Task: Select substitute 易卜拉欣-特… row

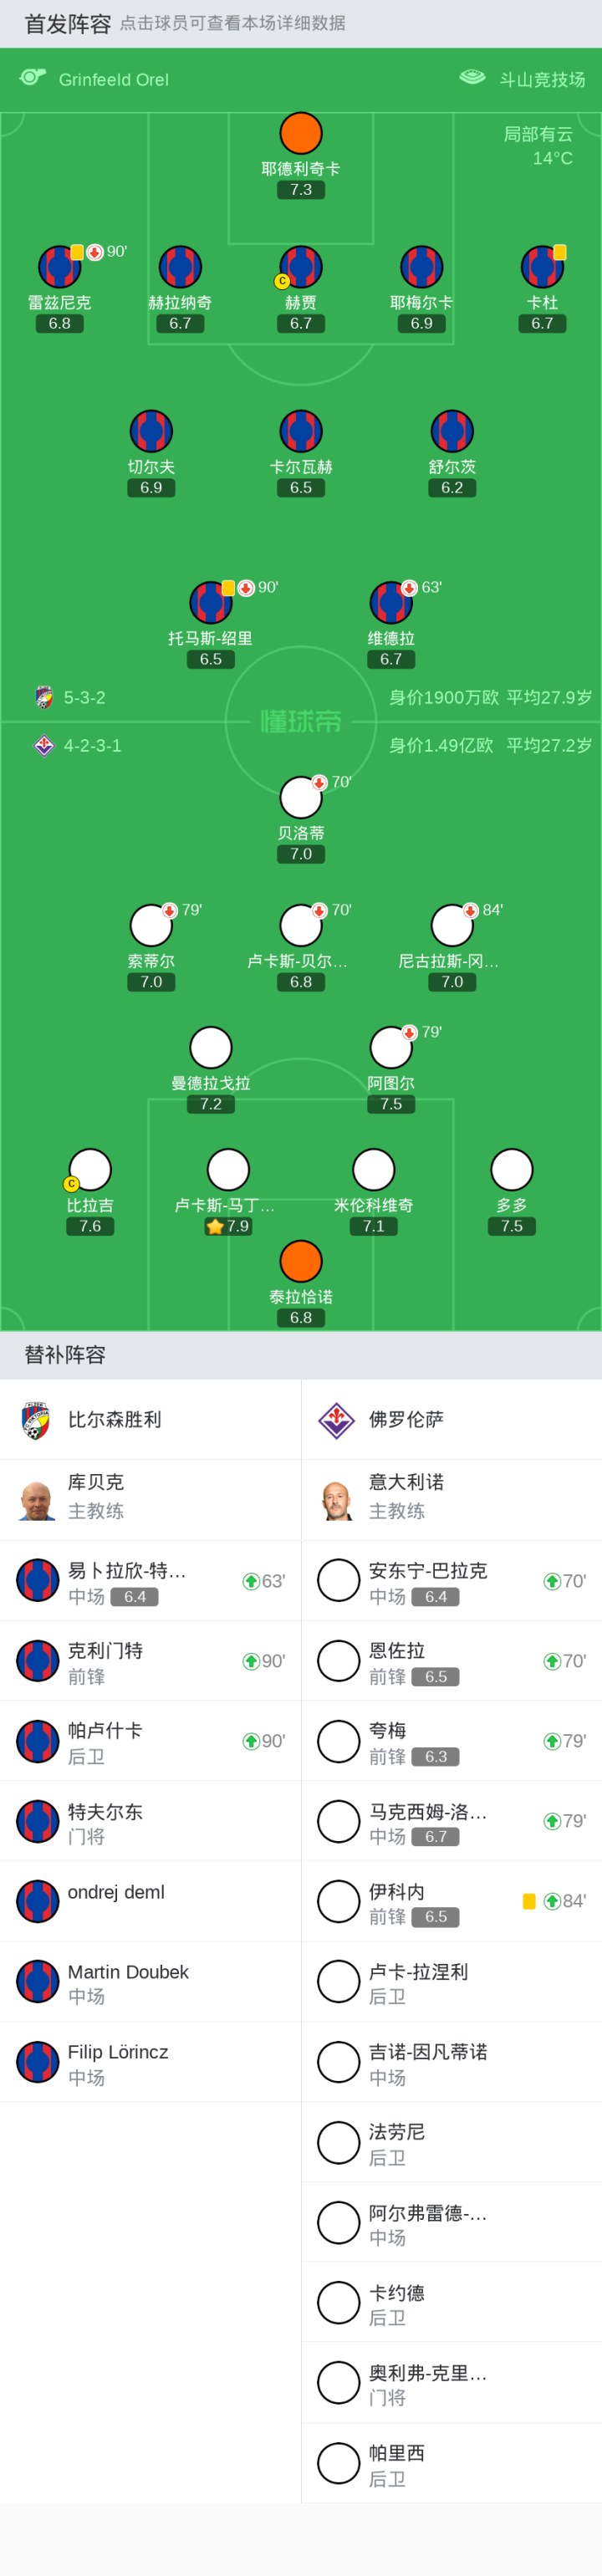Action: pyautogui.click(x=150, y=1581)
